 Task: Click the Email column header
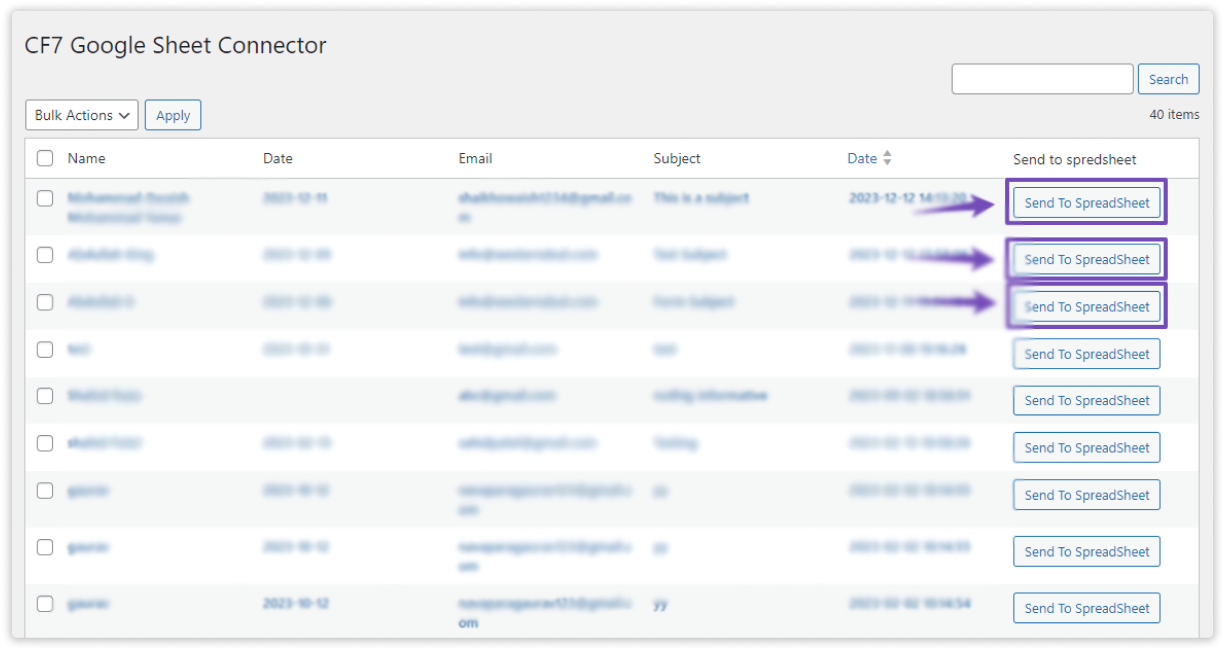(x=475, y=158)
